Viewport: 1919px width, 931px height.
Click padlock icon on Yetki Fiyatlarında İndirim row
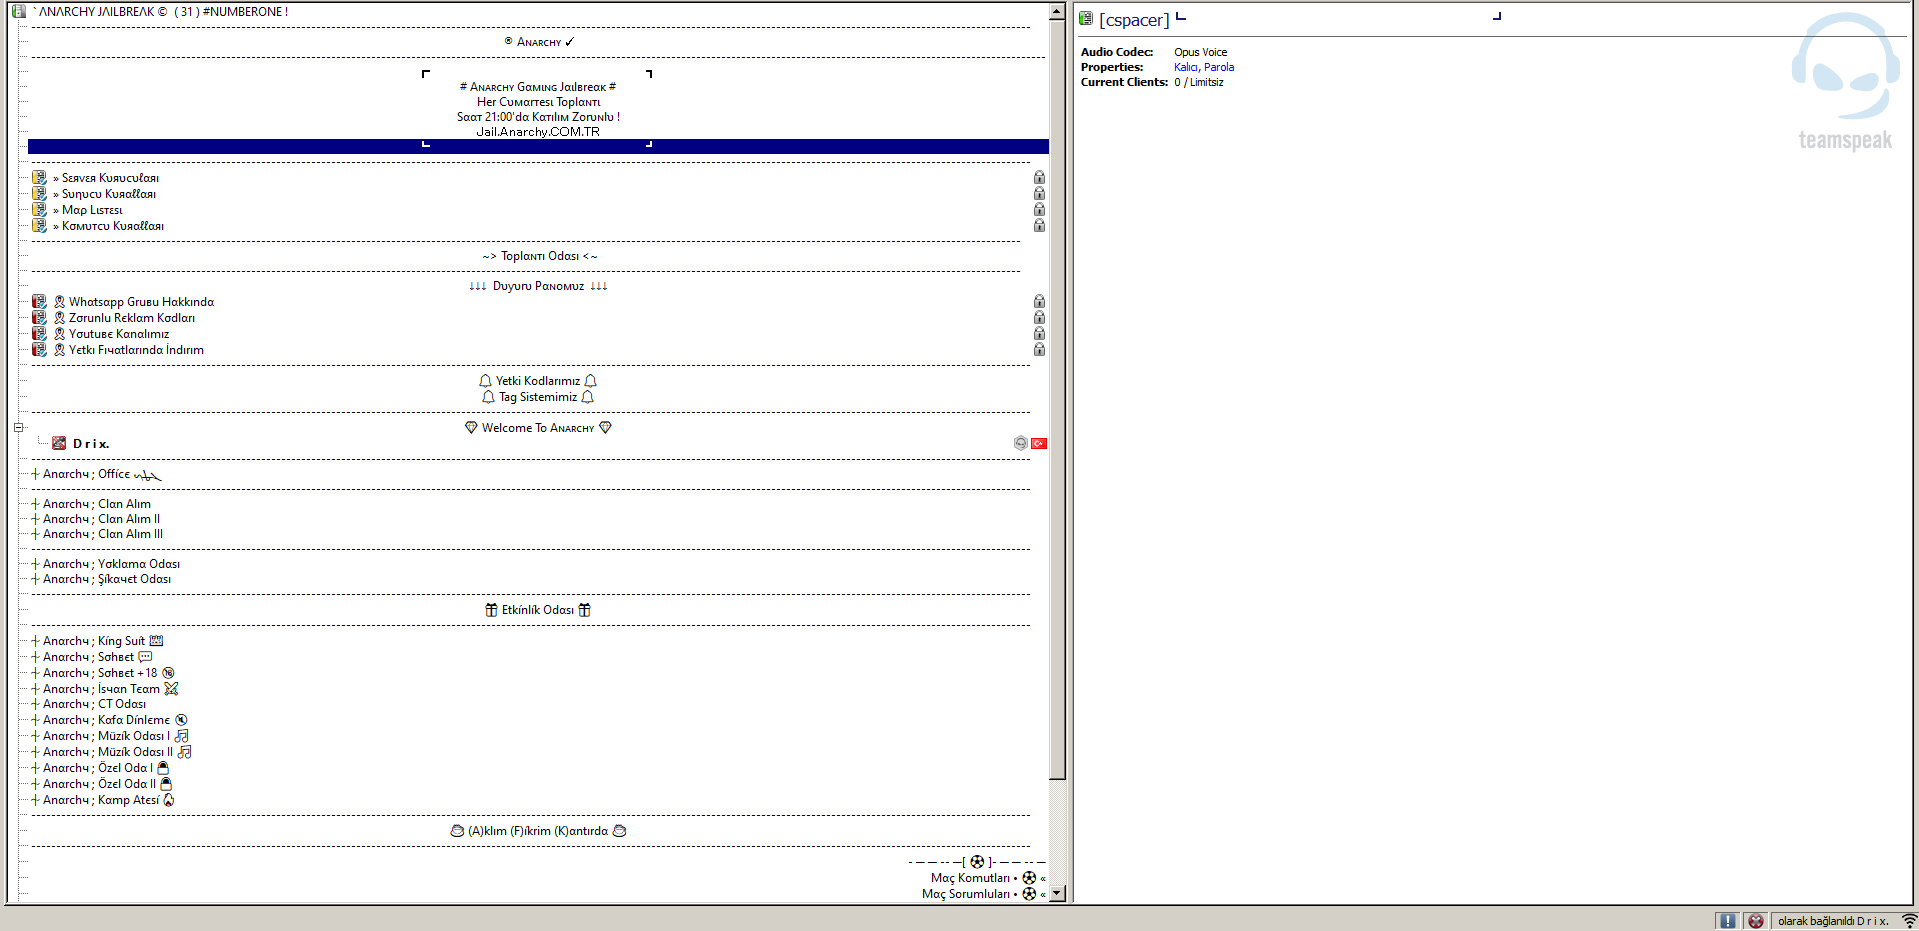coord(1039,350)
